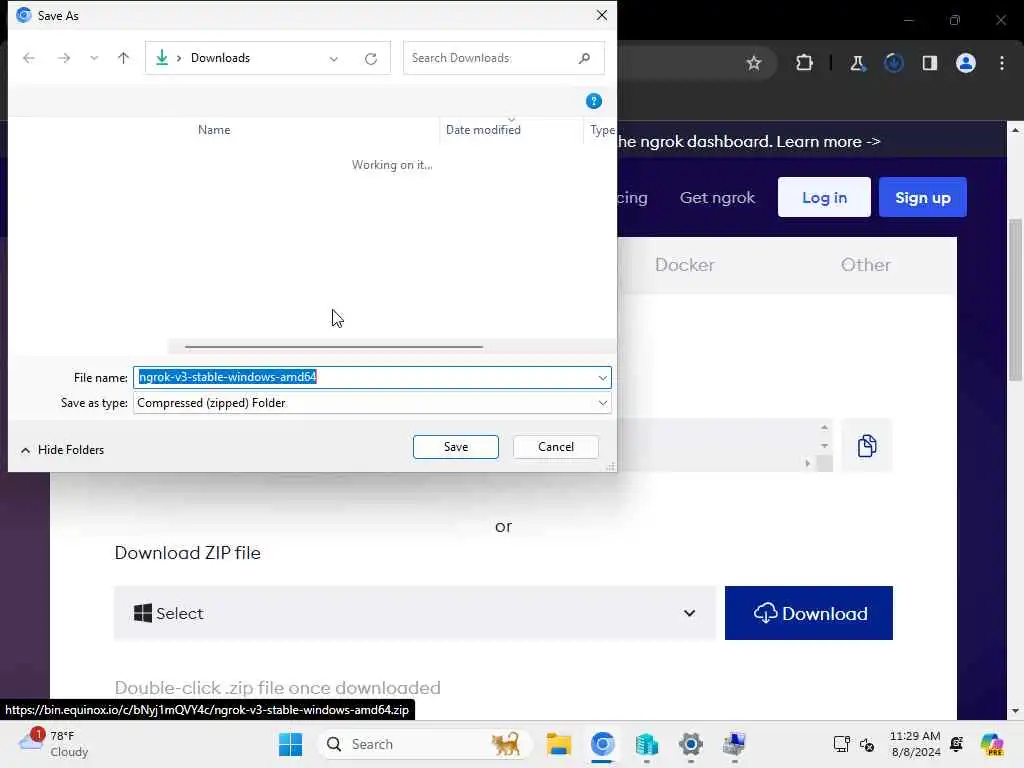Click the blue Download button

point(808,613)
